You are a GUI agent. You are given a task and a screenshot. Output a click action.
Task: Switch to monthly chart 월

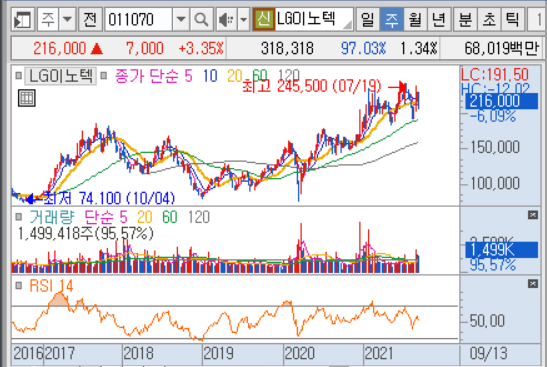tap(415, 20)
